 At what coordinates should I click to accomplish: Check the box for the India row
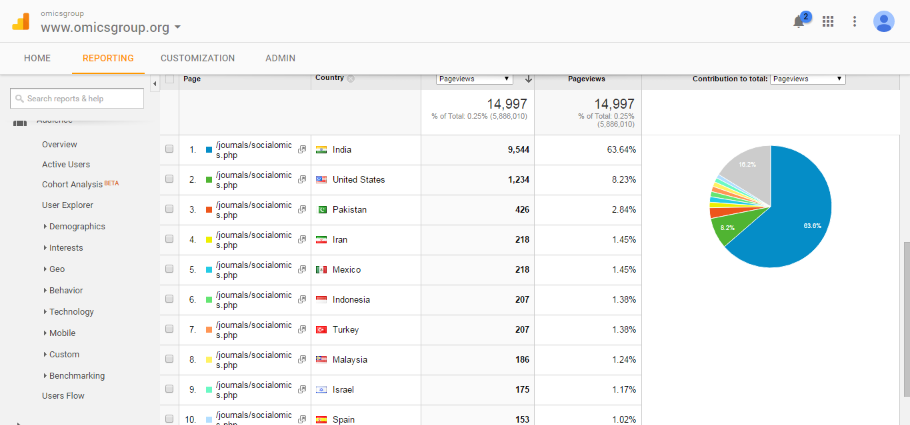point(169,149)
